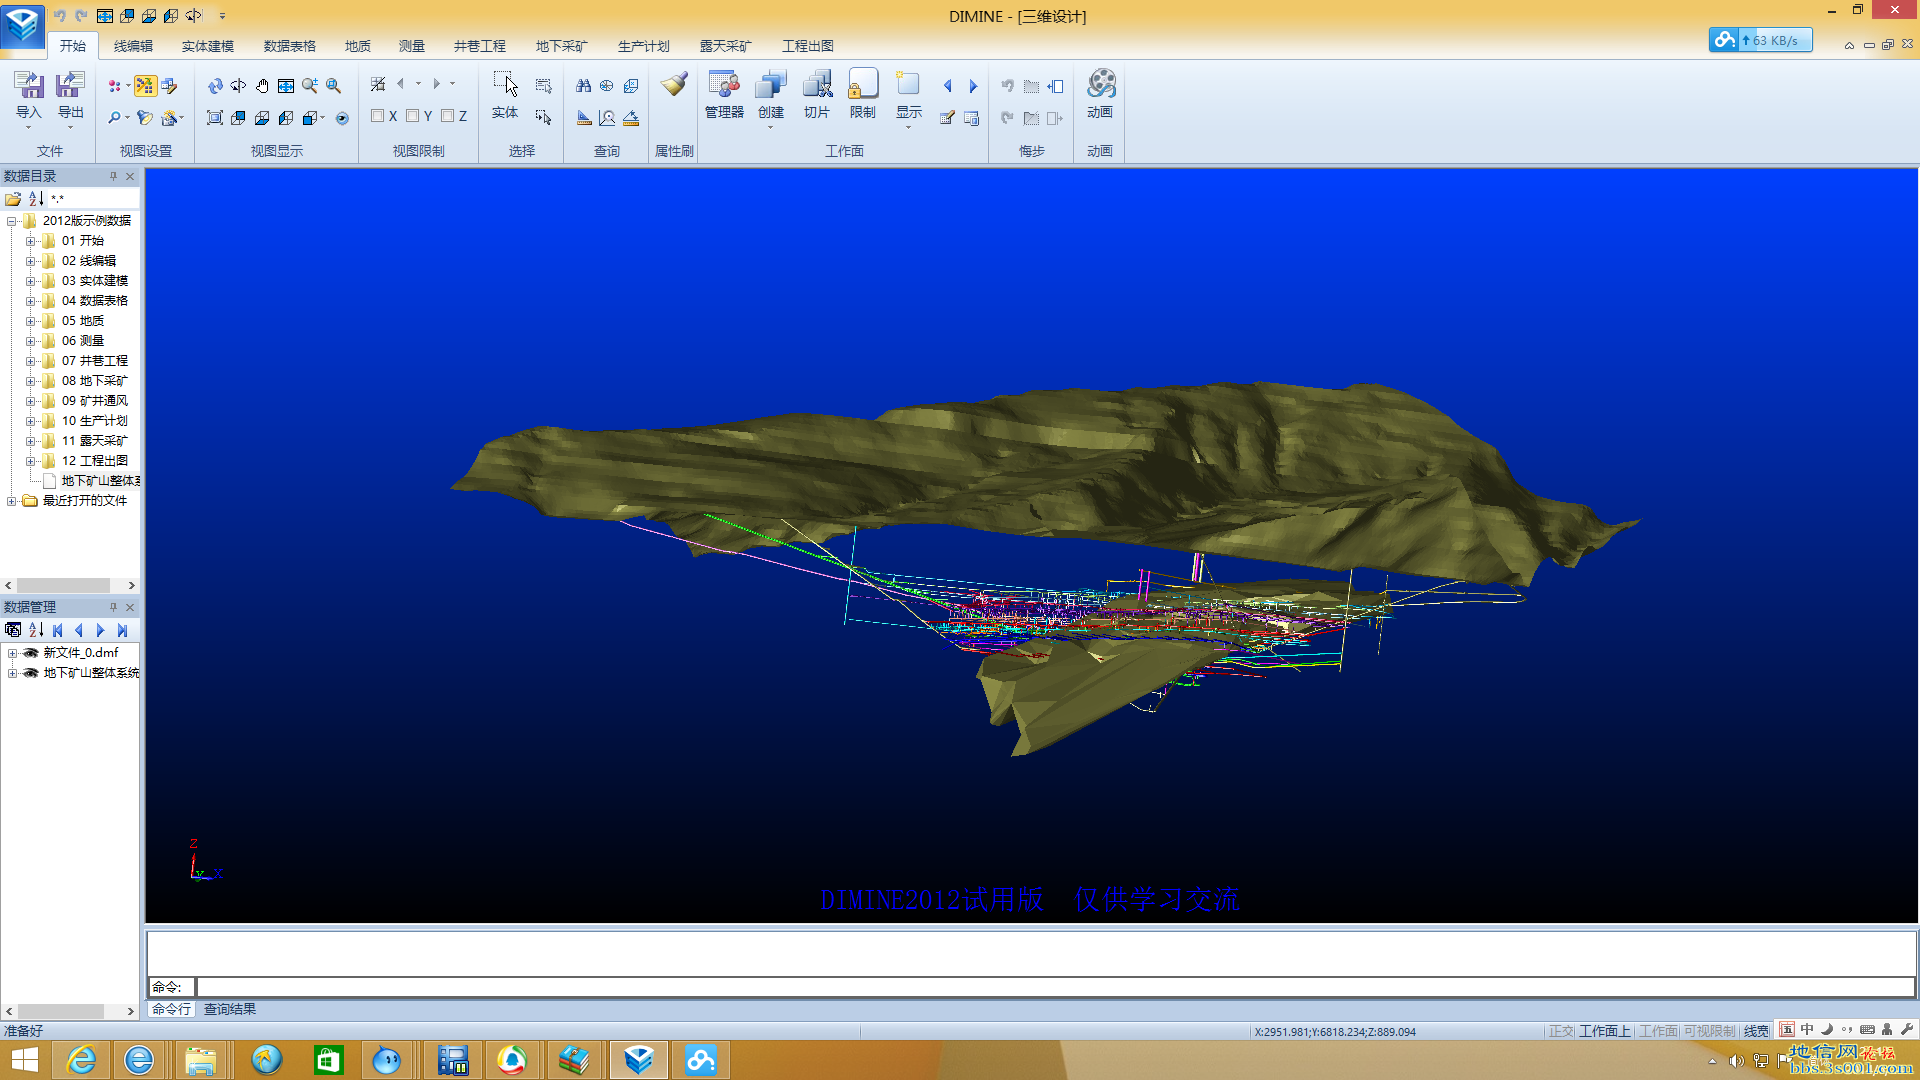
Task: Open File Explorer from the taskbar
Action: pos(201,1060)
